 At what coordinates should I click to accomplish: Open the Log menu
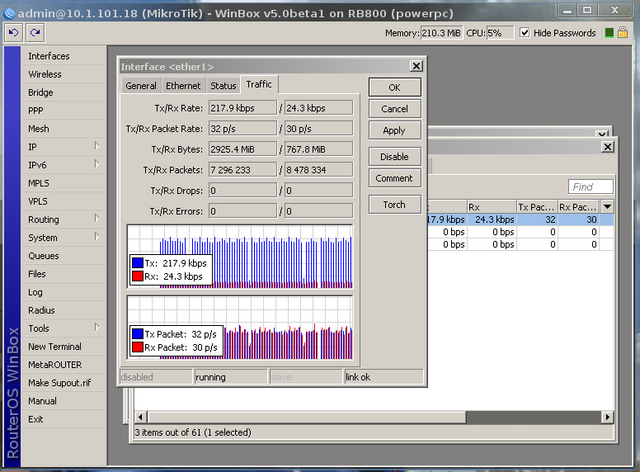63,292
